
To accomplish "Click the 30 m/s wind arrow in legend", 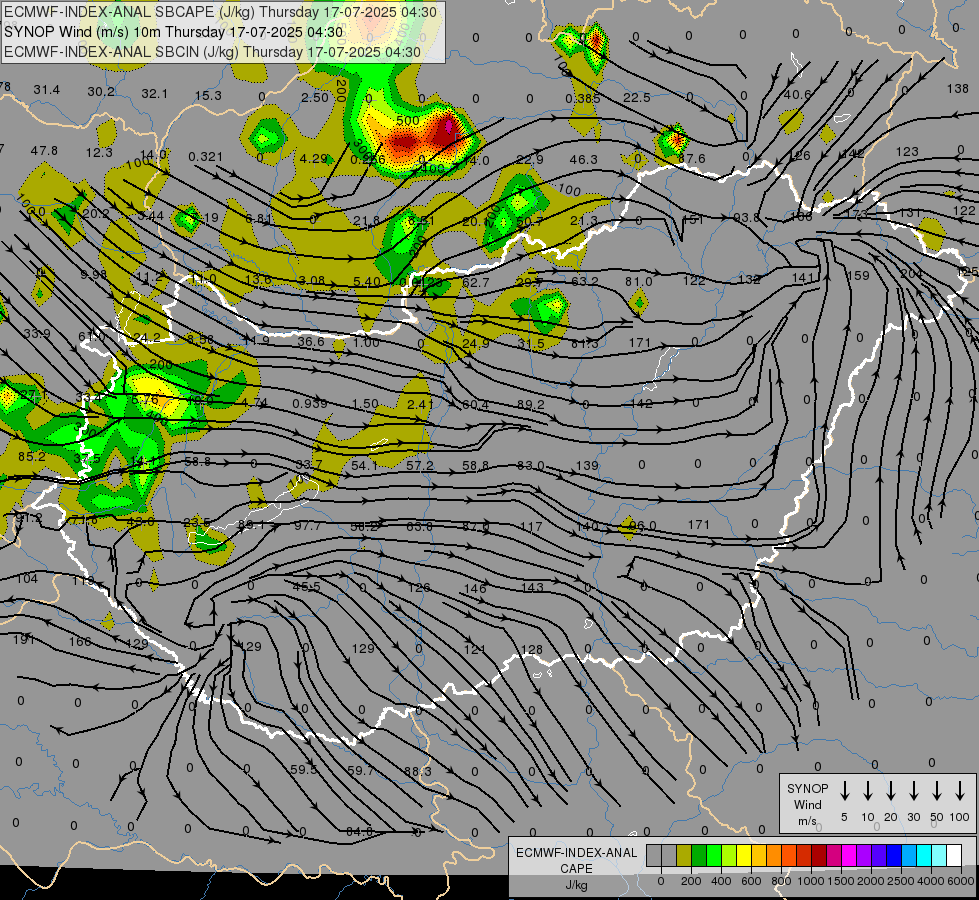I will coord(913,791).
